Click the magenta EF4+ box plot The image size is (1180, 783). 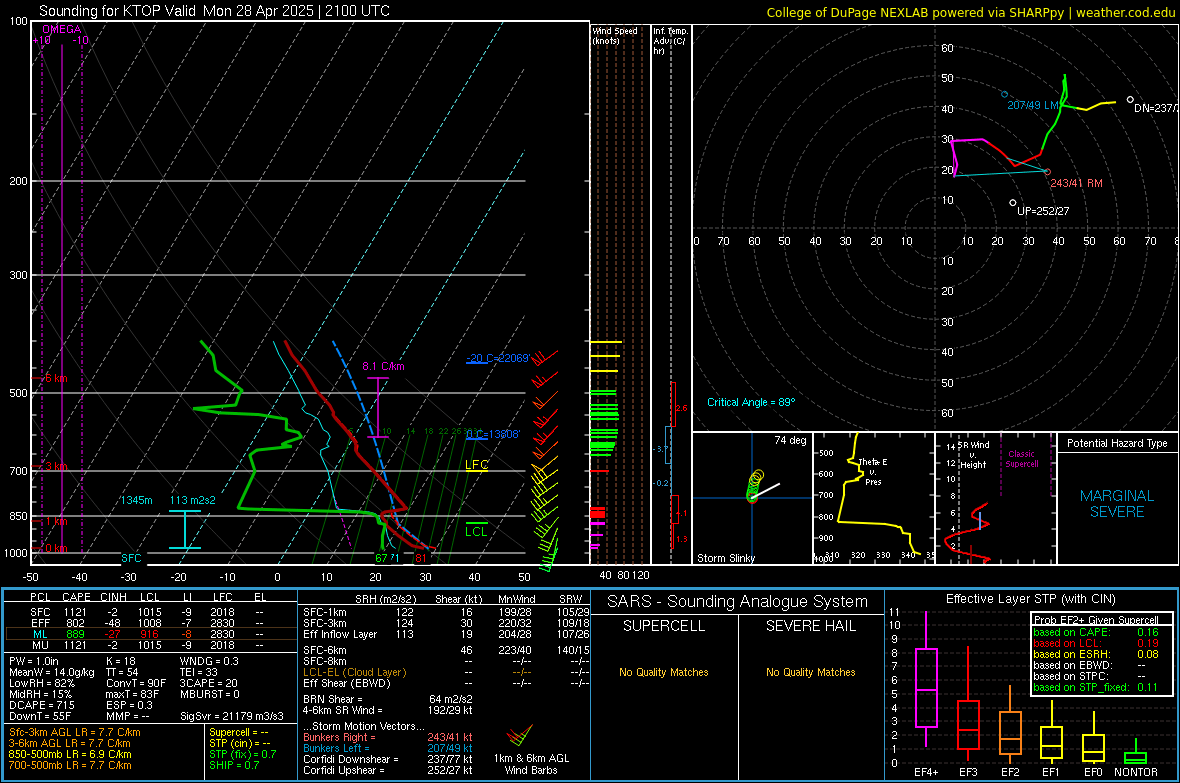coord(926,680)
